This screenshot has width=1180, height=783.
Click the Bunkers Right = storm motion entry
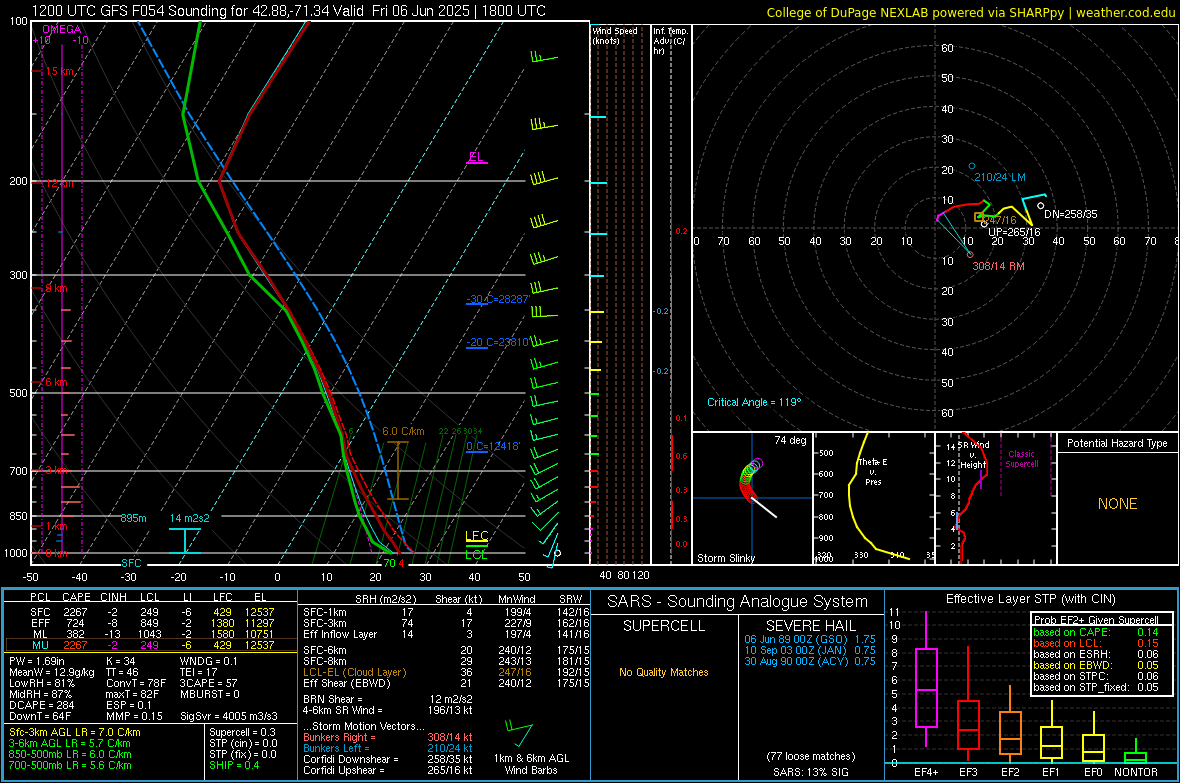(388, 737)
